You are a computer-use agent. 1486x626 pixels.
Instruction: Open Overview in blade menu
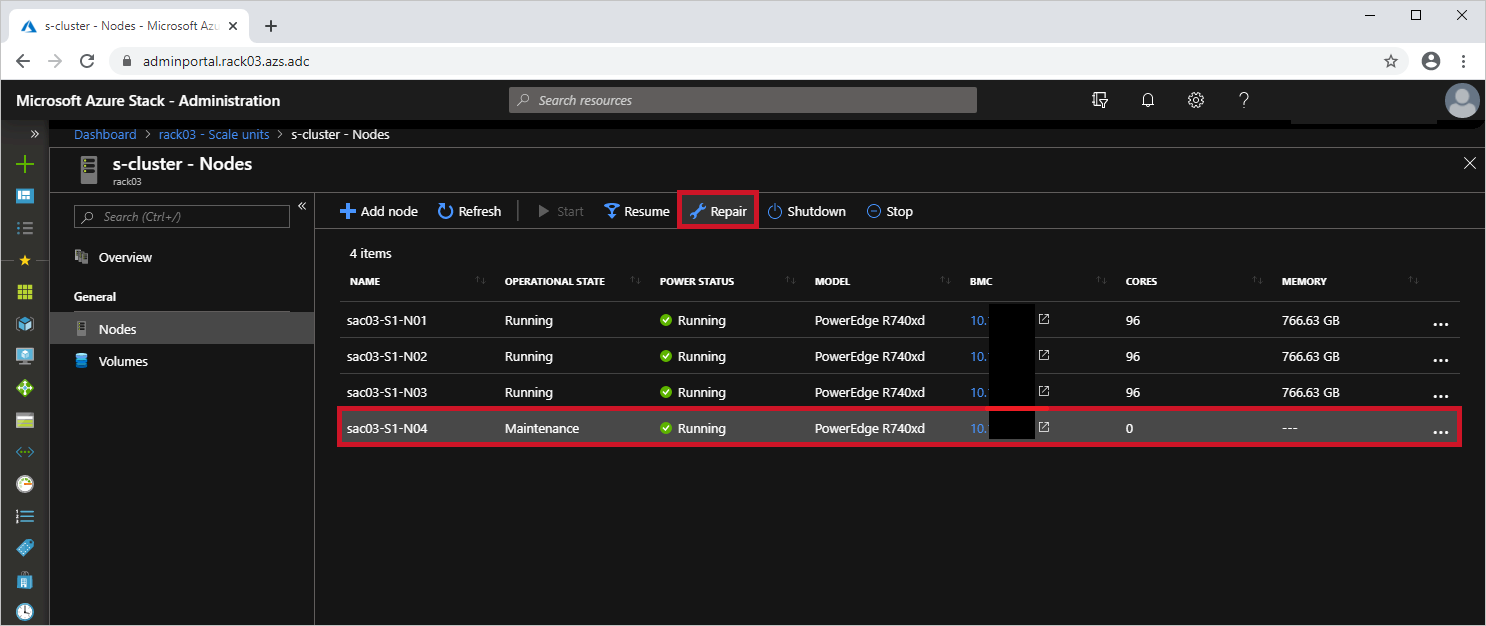pos(125,257)
